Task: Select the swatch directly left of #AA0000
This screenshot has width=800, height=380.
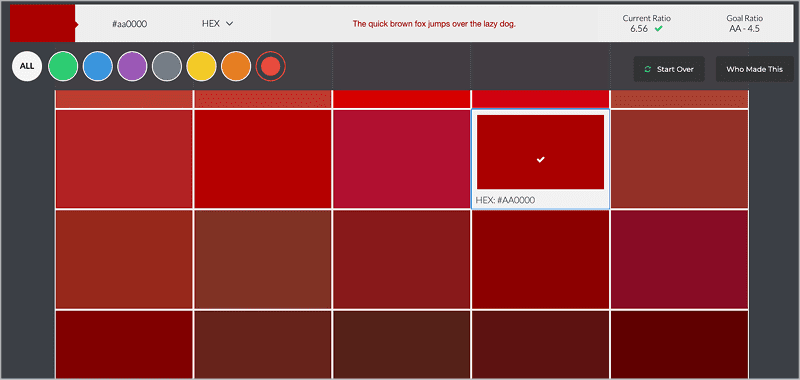Action: [401, 159]
